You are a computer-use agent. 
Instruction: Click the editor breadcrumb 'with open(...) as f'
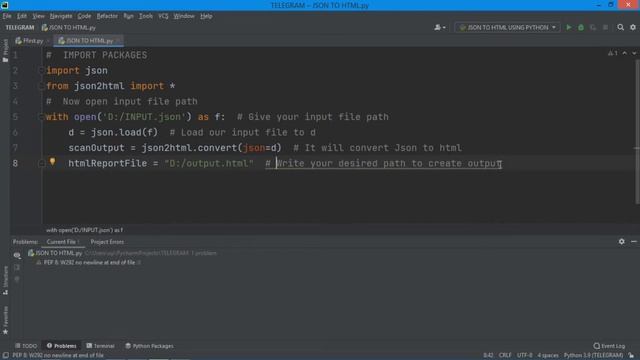(84, 230)
